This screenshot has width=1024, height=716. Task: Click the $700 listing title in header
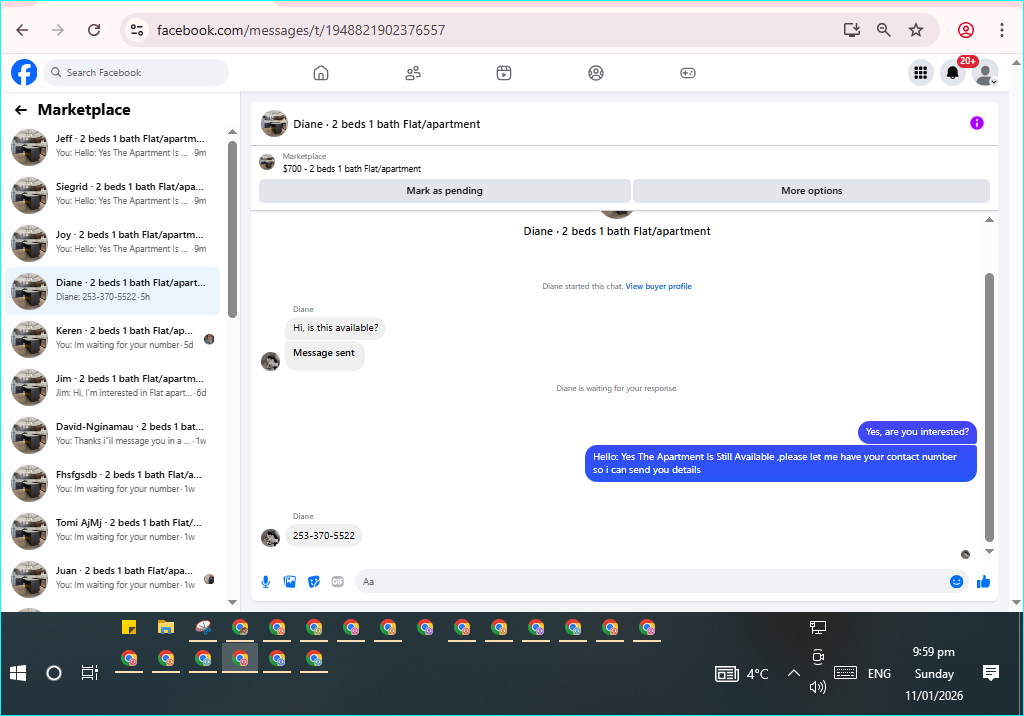[351, 169]
